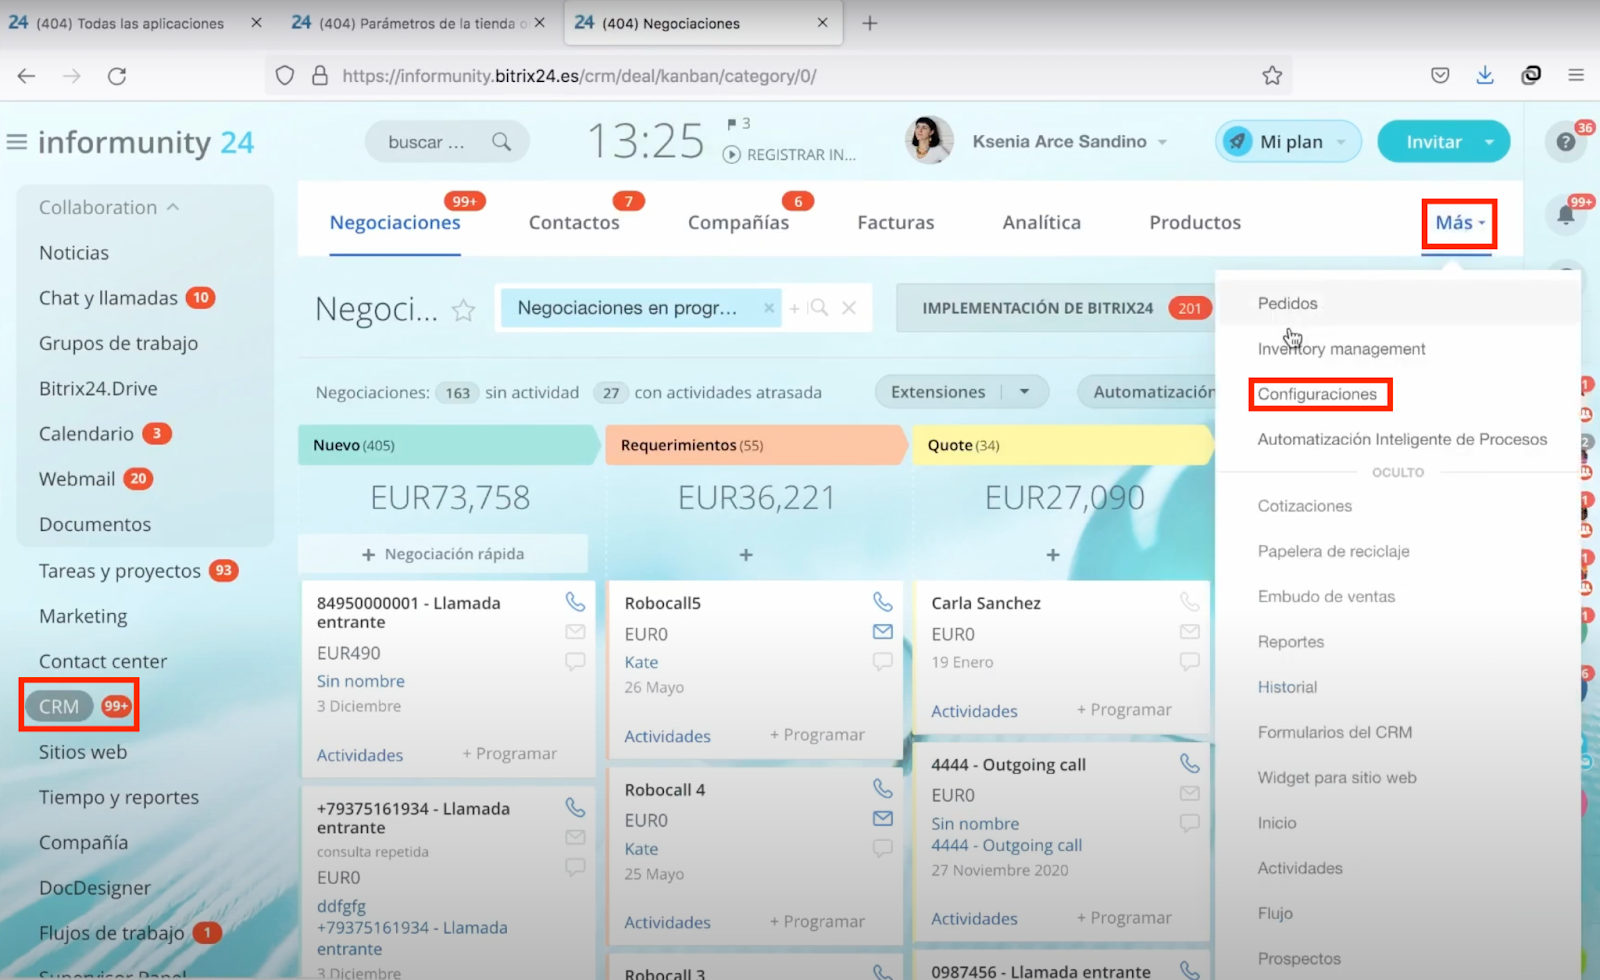The image size is (1600, 980).
Task: Click Programar on the Robocall 4 card
Action: [x=817, y=921]
